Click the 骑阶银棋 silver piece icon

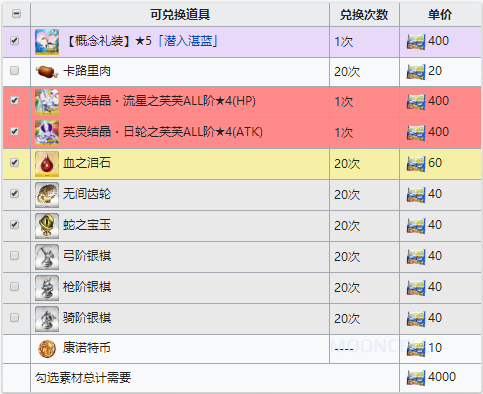[47, 319]
